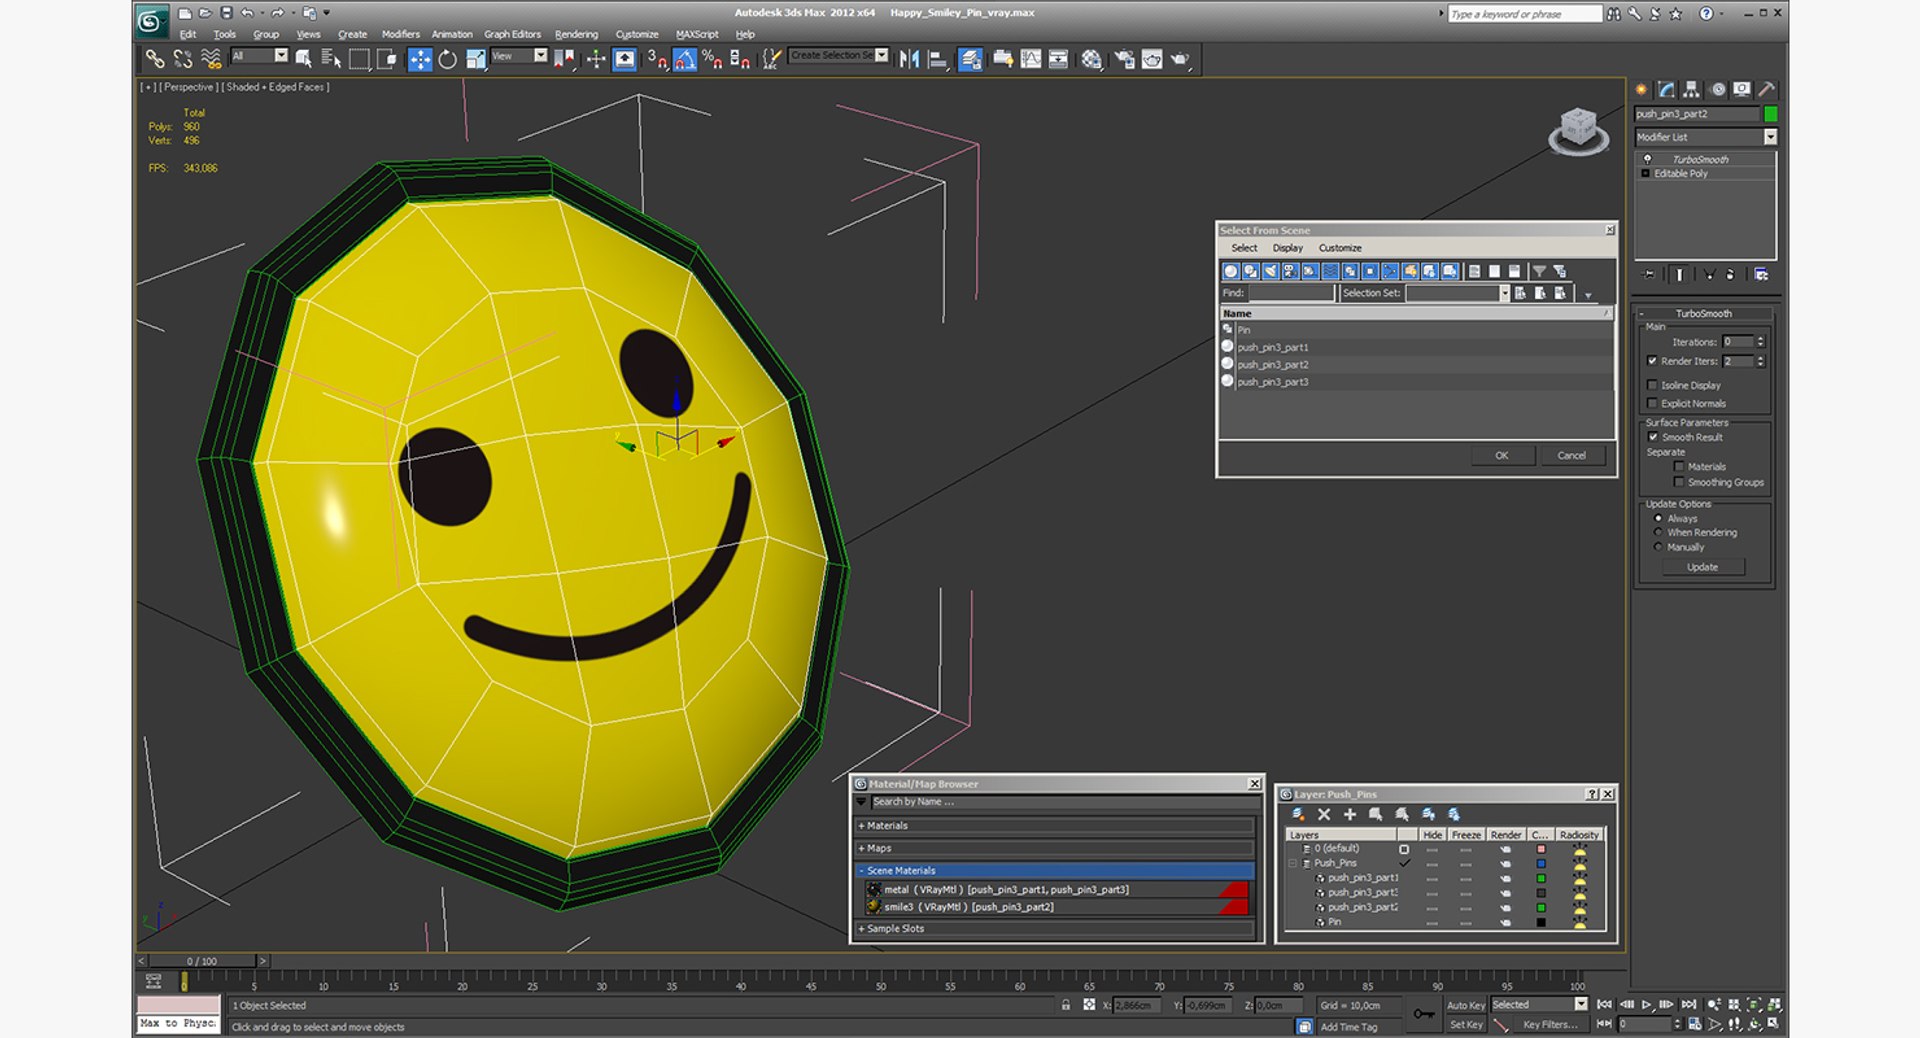Click the TurboSmooth Update button
This screenshot has height=1038, width=1920.
(1702, 567)
